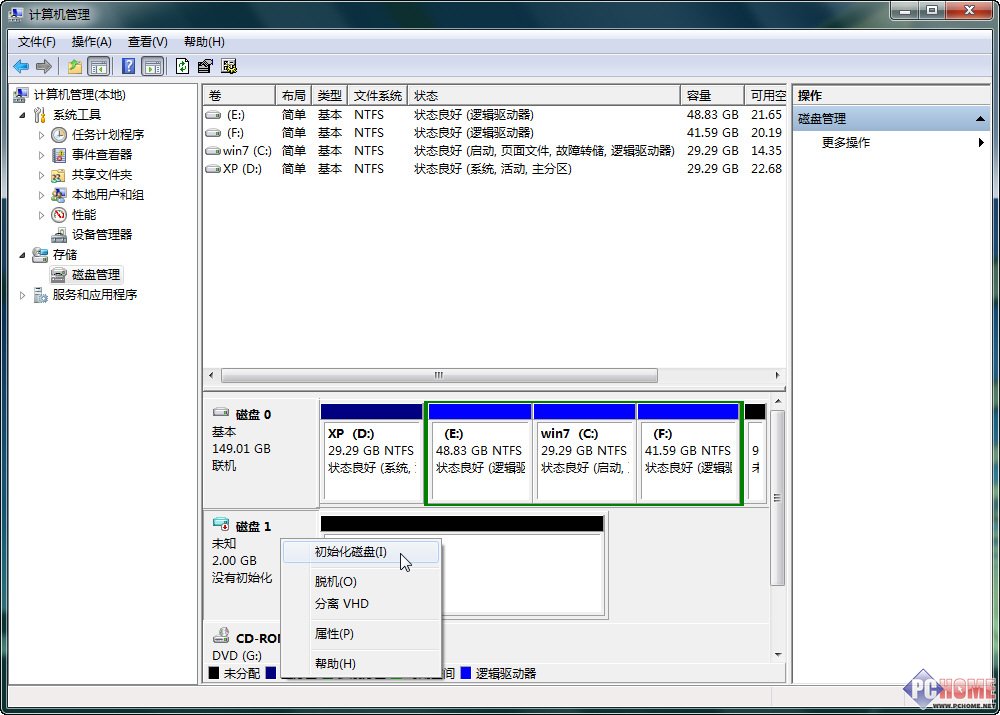Sort by the 布局 column header
The image size is (1000, 715).
point(293,96)
